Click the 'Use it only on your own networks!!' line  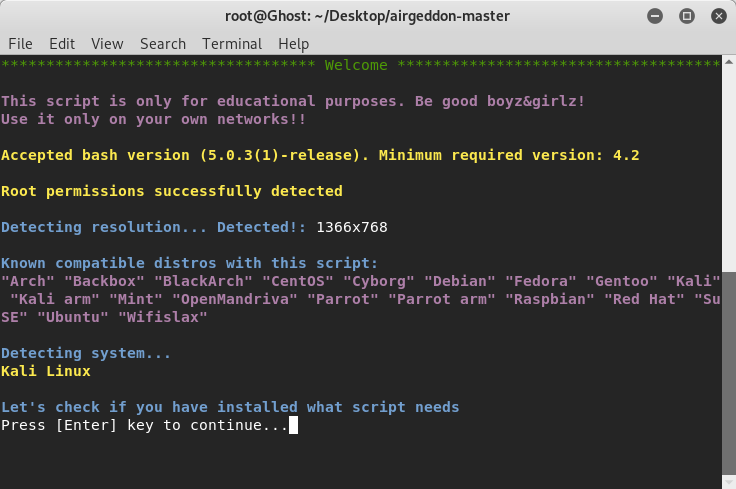pos(153,119)
